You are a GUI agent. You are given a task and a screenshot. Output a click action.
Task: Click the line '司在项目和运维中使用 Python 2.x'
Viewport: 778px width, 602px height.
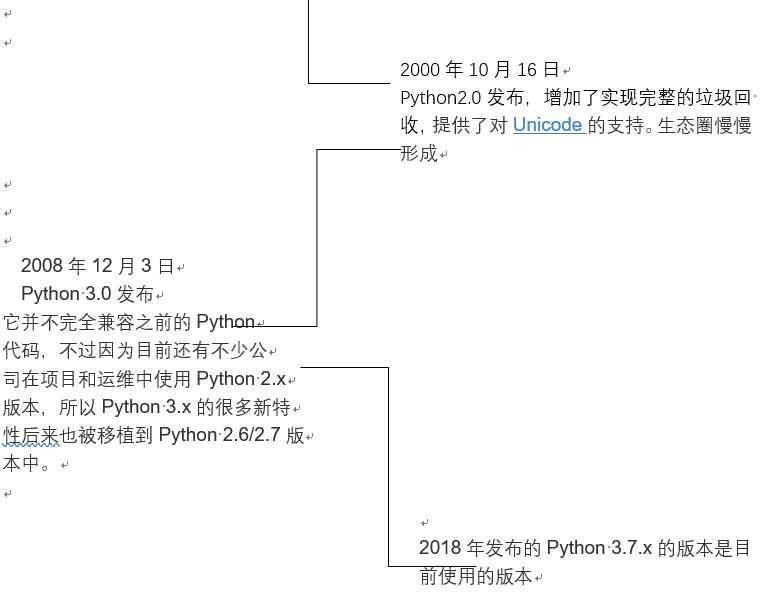tap(144, 379)
